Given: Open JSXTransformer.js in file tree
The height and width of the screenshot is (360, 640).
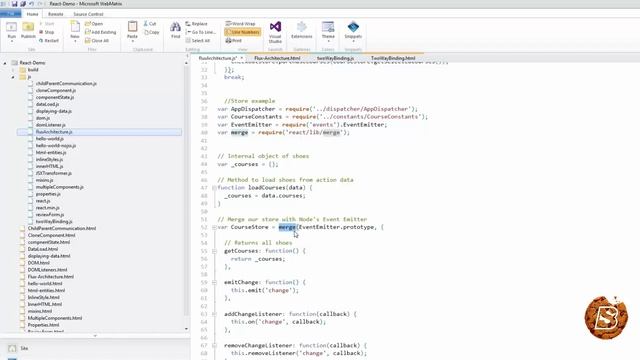Looking at the screenshot, I should (53, 173).
